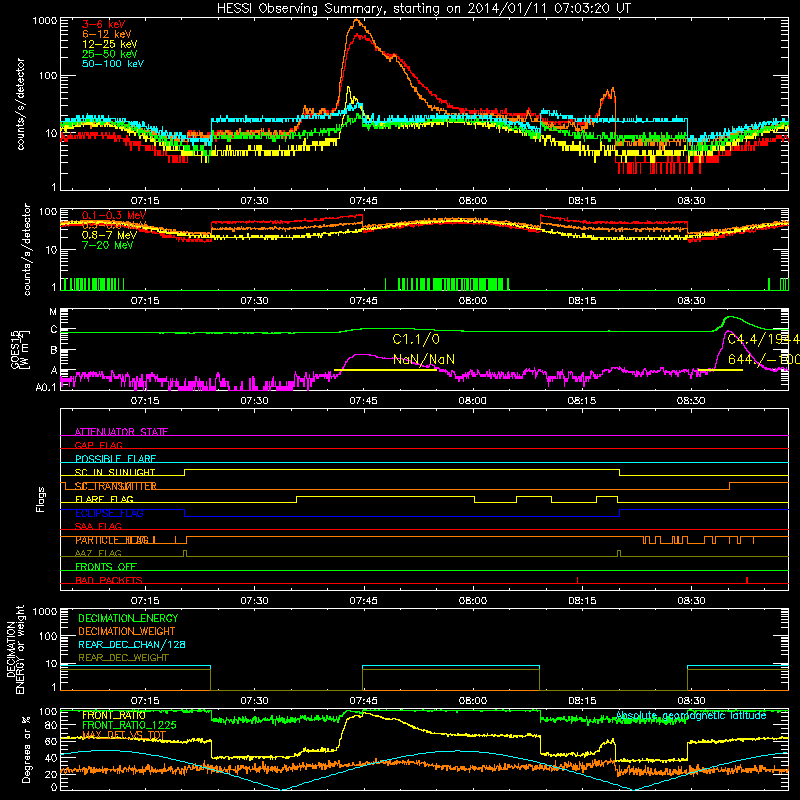Click the FRONT_RATIO legend label

click(114, 716)
